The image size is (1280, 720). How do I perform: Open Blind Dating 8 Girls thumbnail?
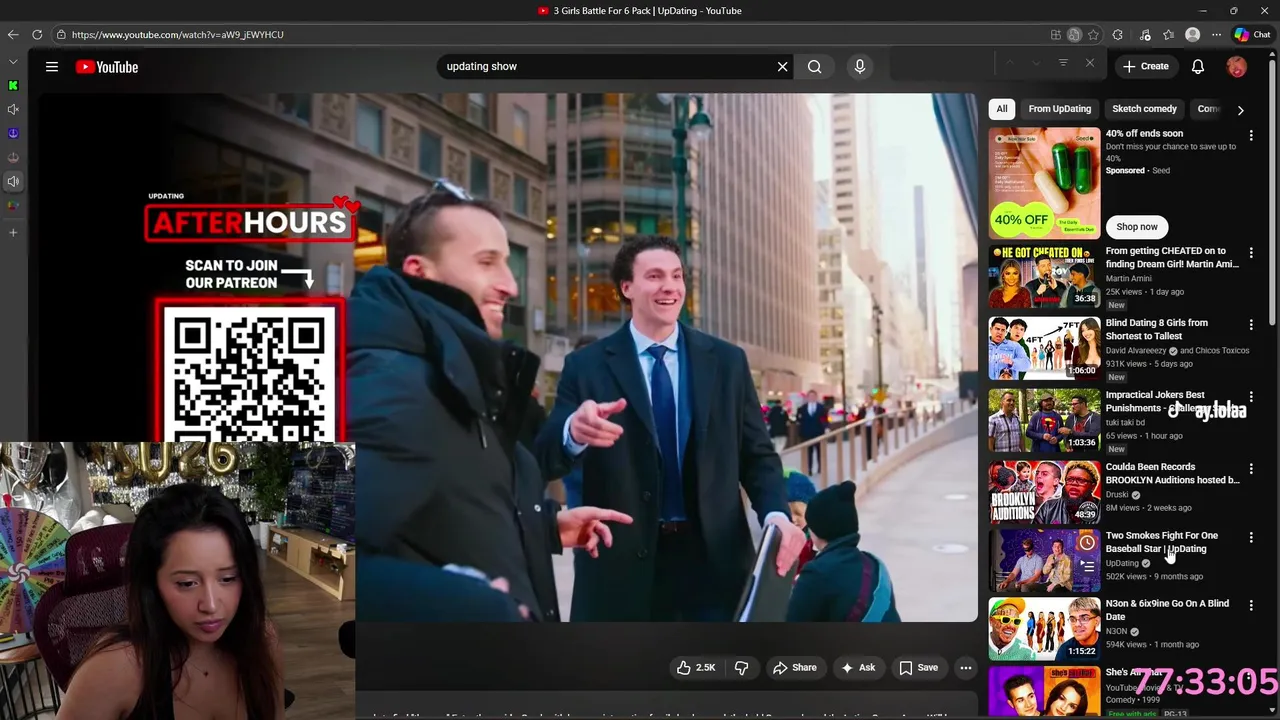pos(1044,349)
